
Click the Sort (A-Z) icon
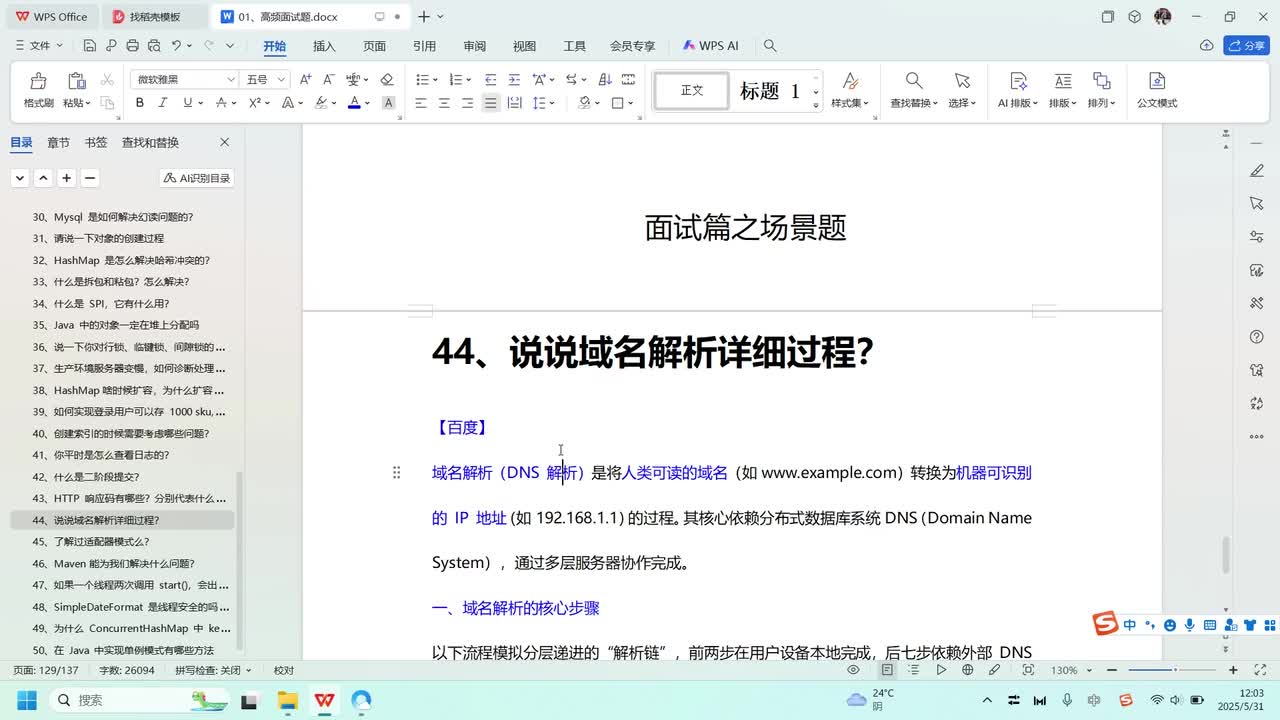[604, 79]
